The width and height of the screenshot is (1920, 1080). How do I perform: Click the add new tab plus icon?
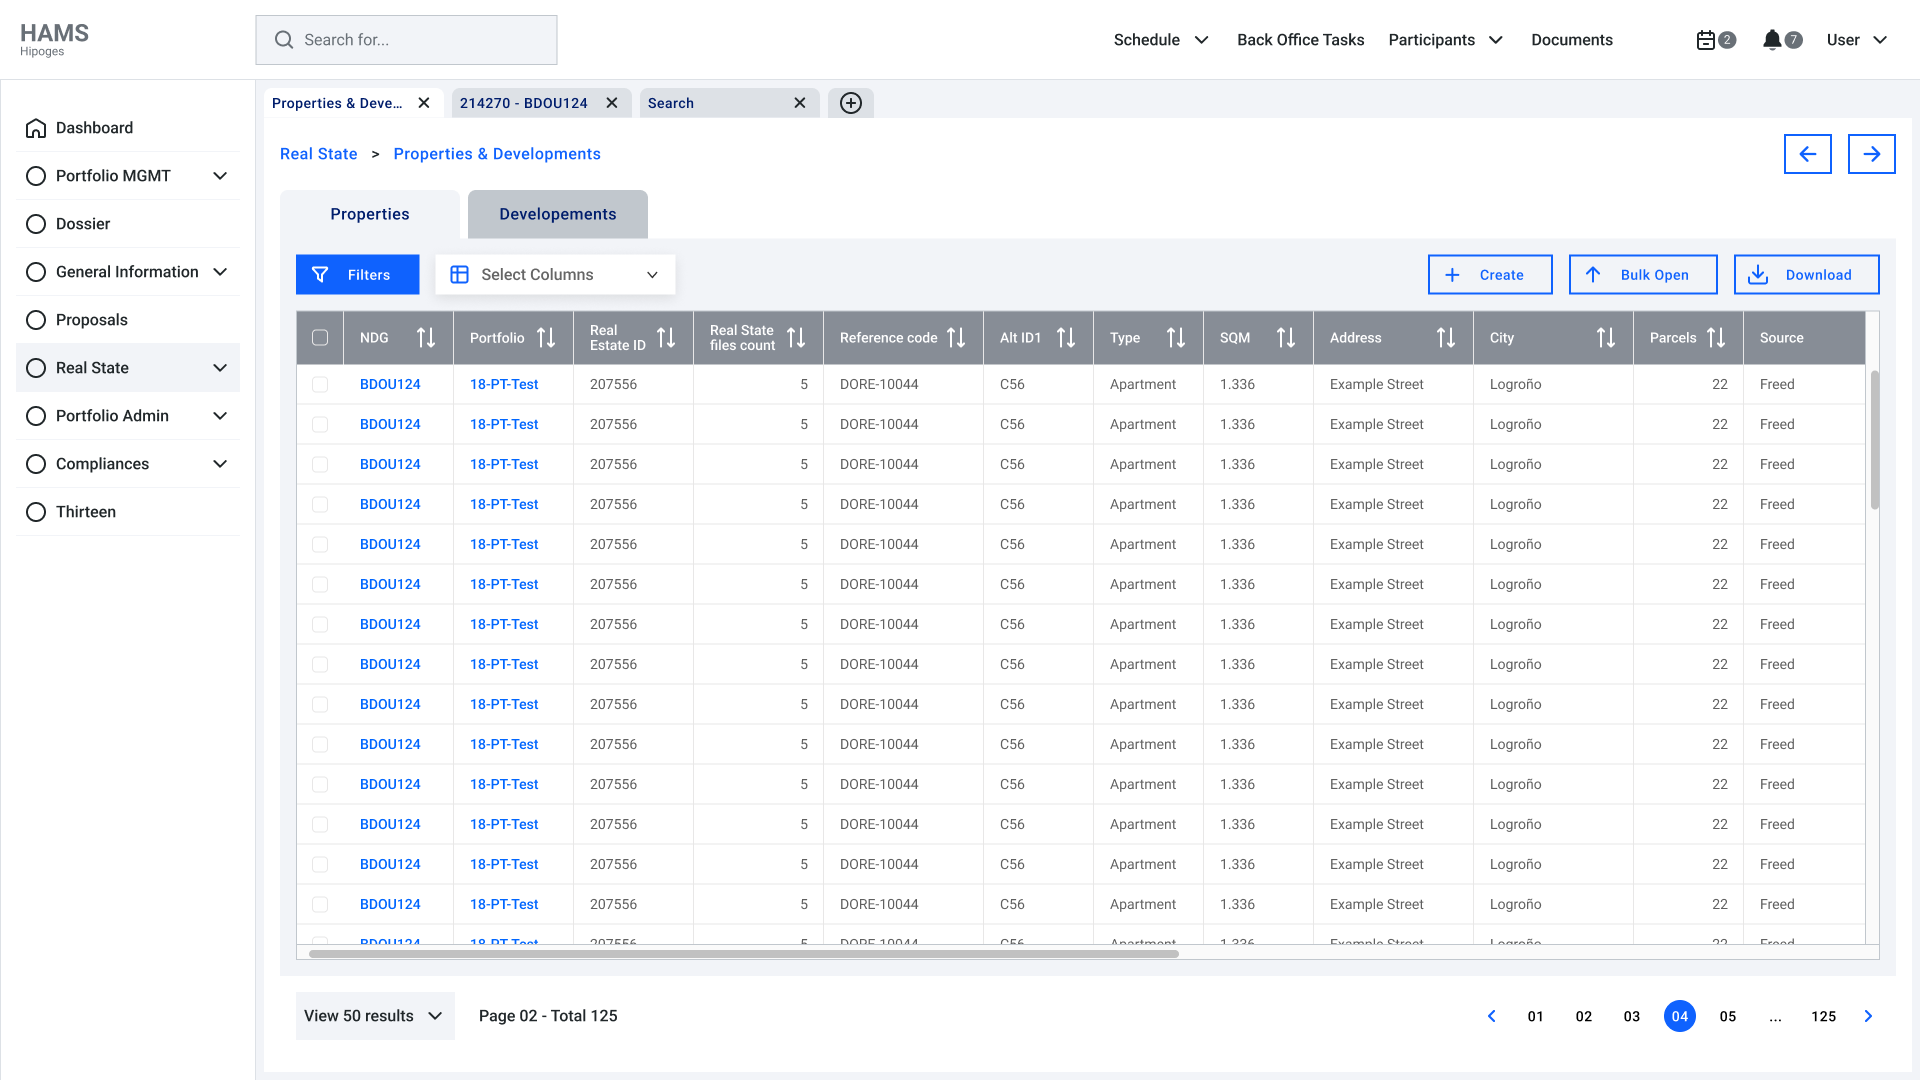click(851, 103)
